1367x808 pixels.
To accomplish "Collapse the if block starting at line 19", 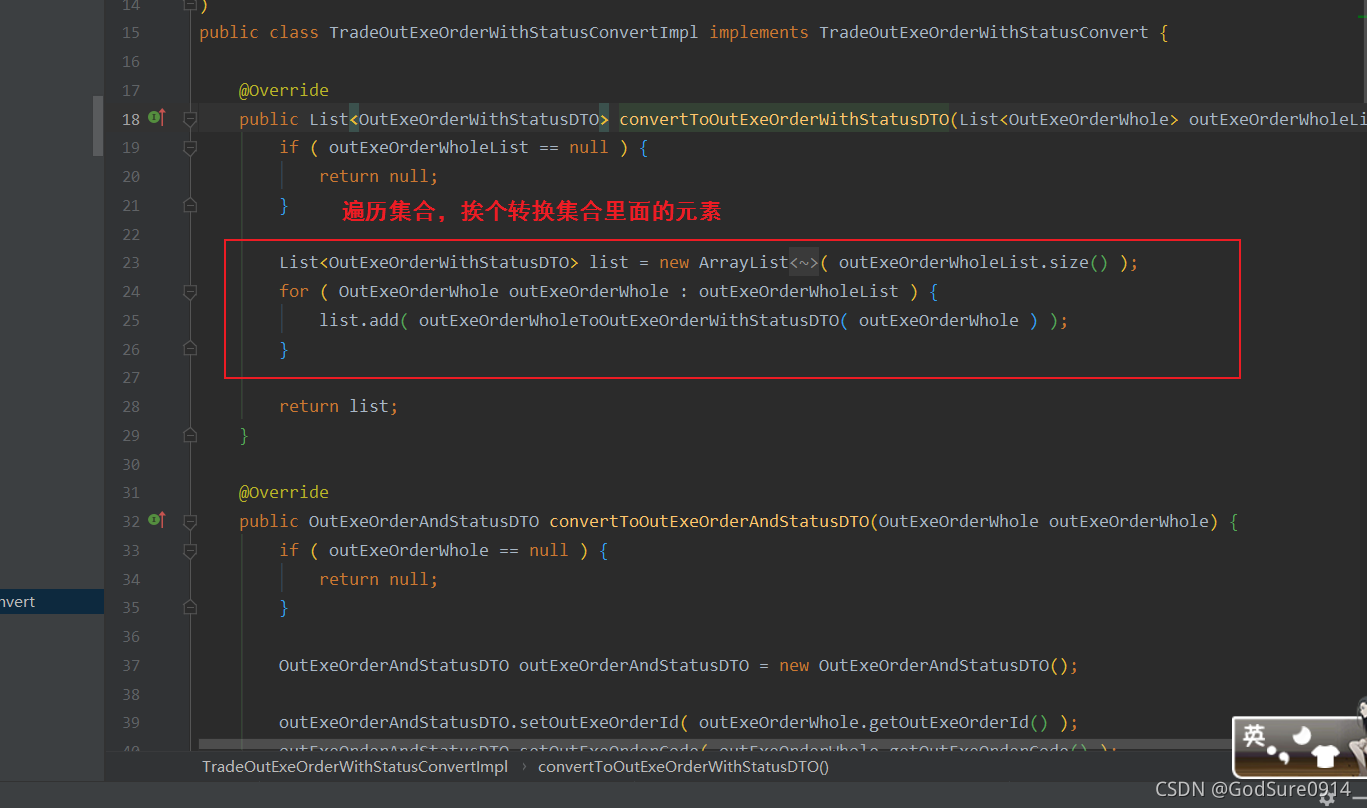I will tap(190, 147).
